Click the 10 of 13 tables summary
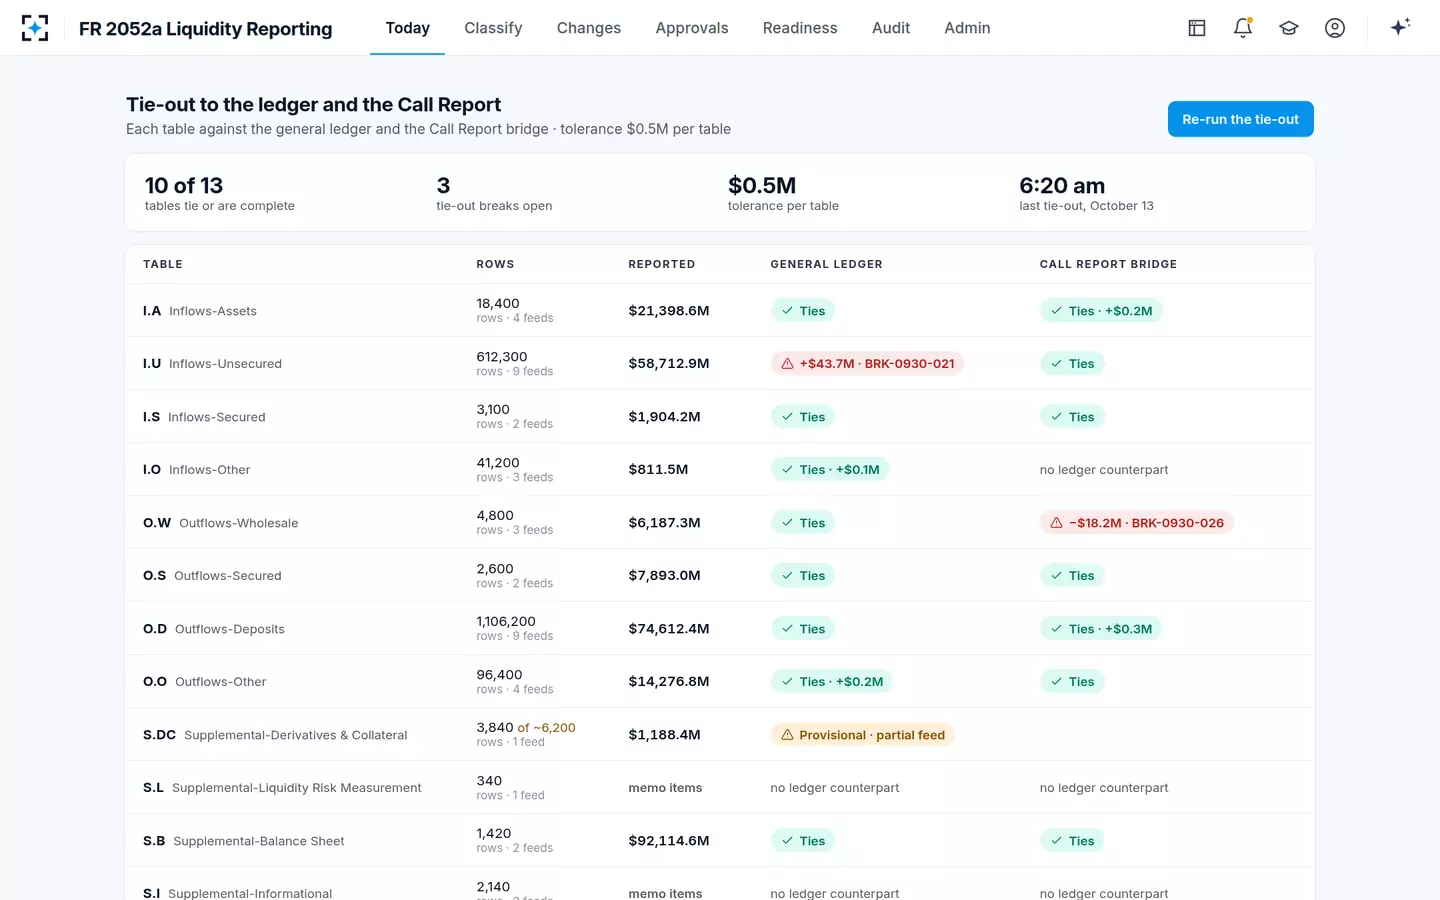The image size is (1440, 900). coord(220,193)
